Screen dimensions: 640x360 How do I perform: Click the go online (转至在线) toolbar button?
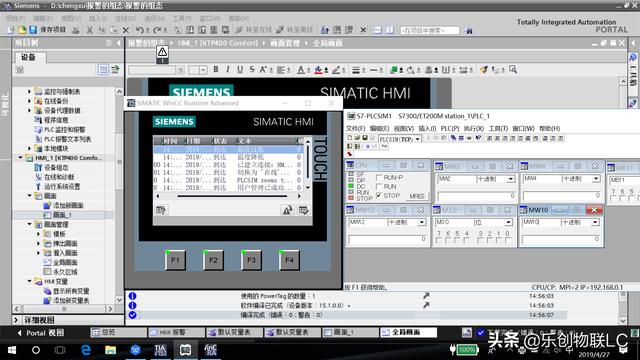click(x=253, y=30)
